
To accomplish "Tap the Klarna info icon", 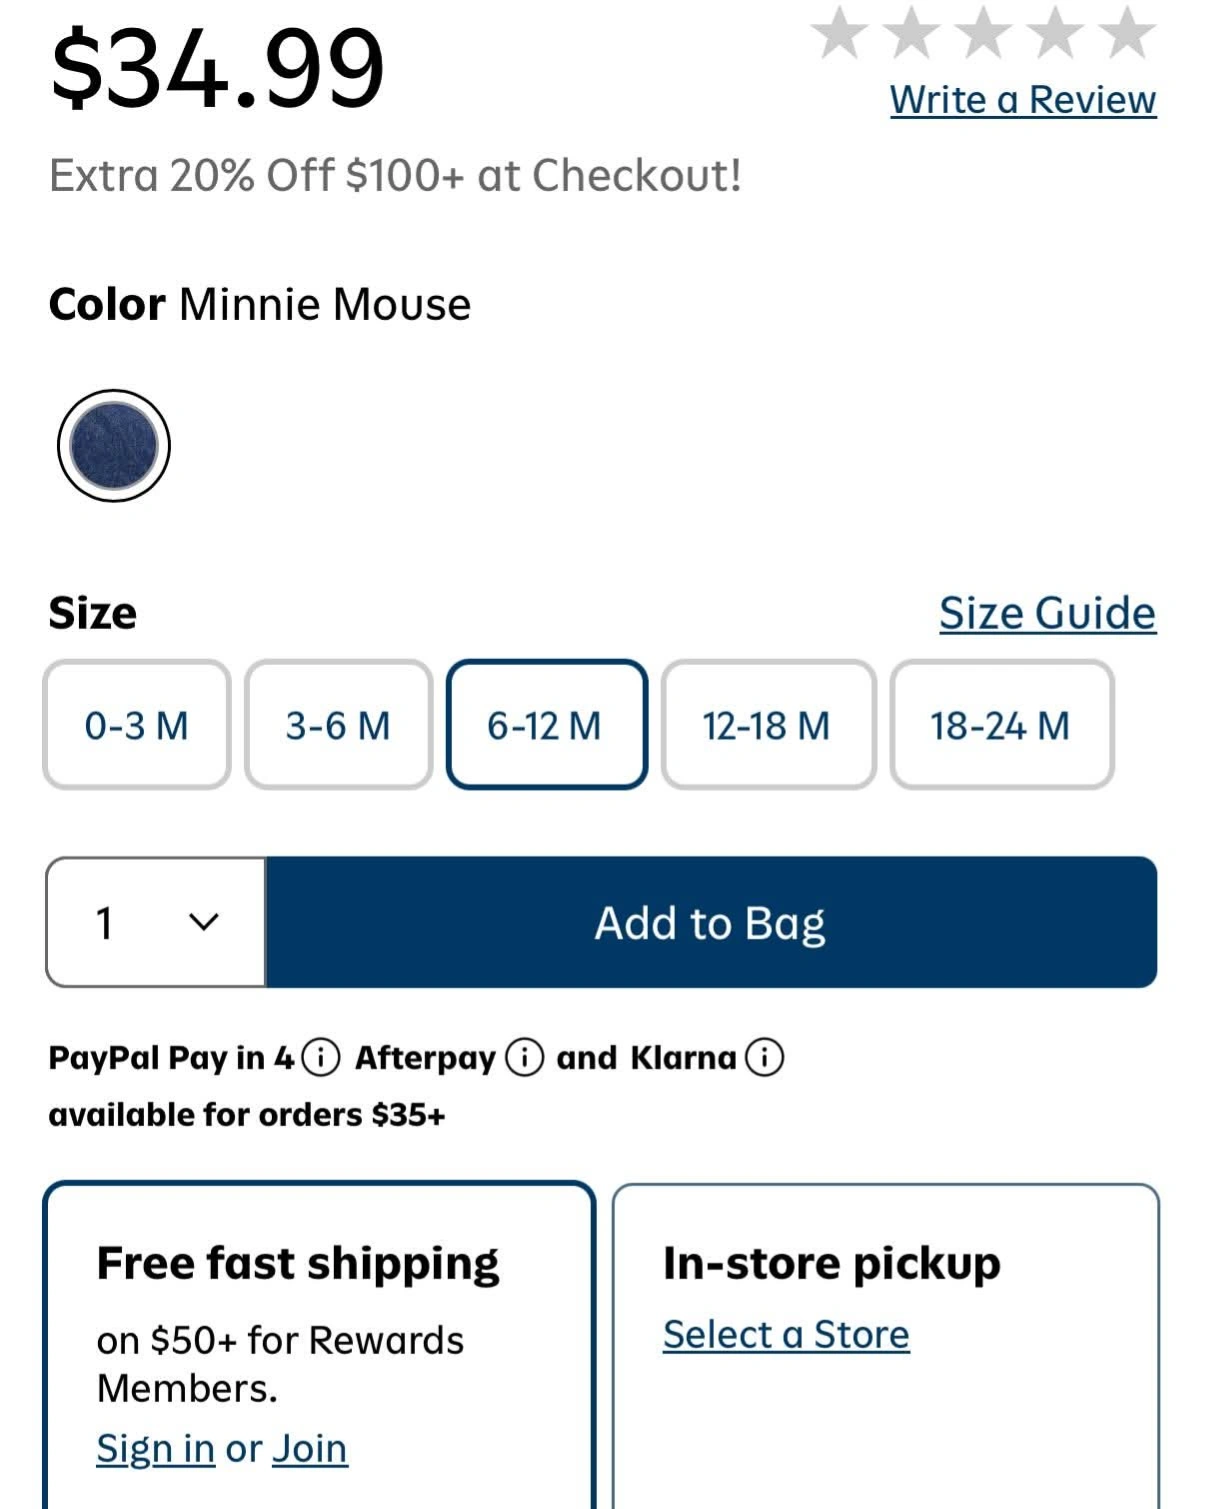I will click(x=765, y=1057).
